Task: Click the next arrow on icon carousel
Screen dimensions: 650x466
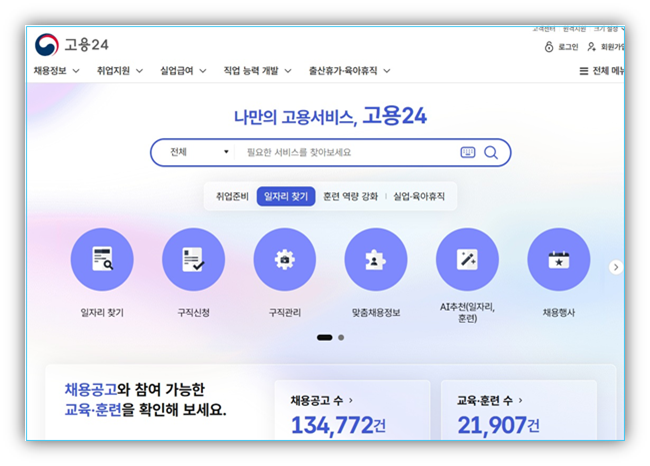Action: click(x=616, y=267)
